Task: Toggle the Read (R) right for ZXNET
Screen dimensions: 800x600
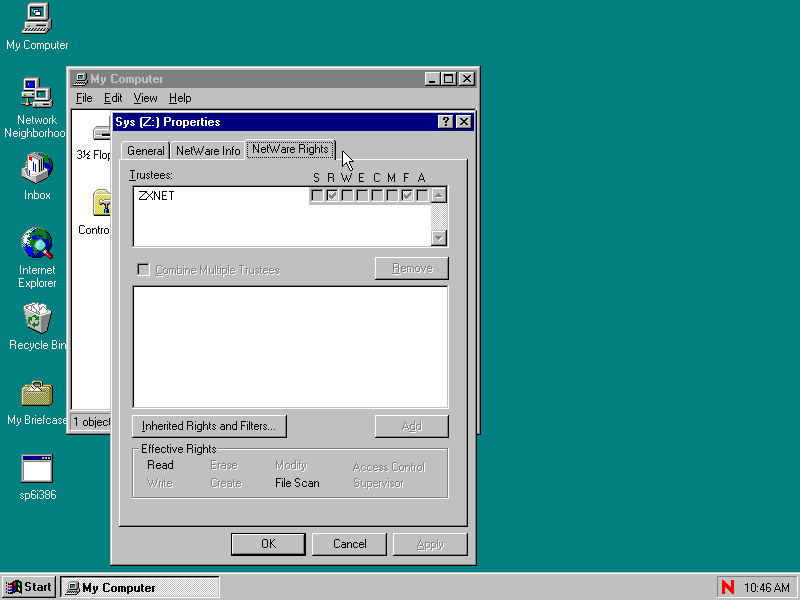Action: (x=332, y=195)
